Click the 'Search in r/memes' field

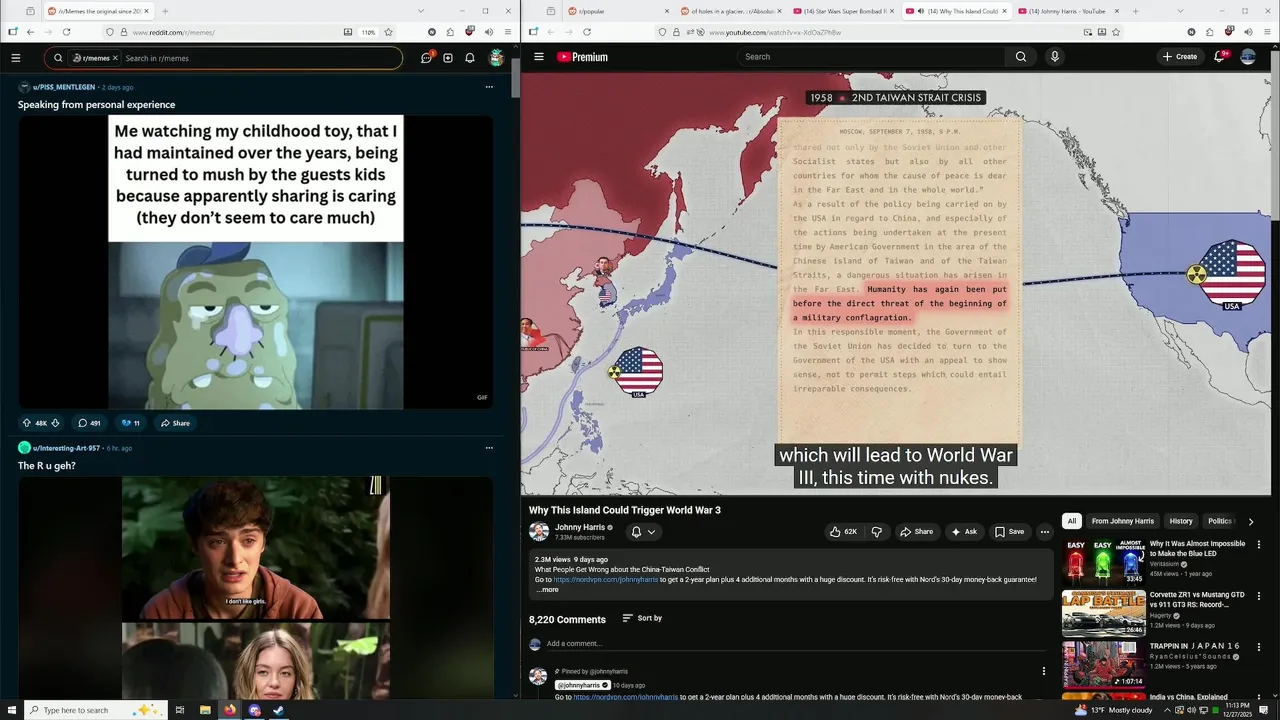260,58
